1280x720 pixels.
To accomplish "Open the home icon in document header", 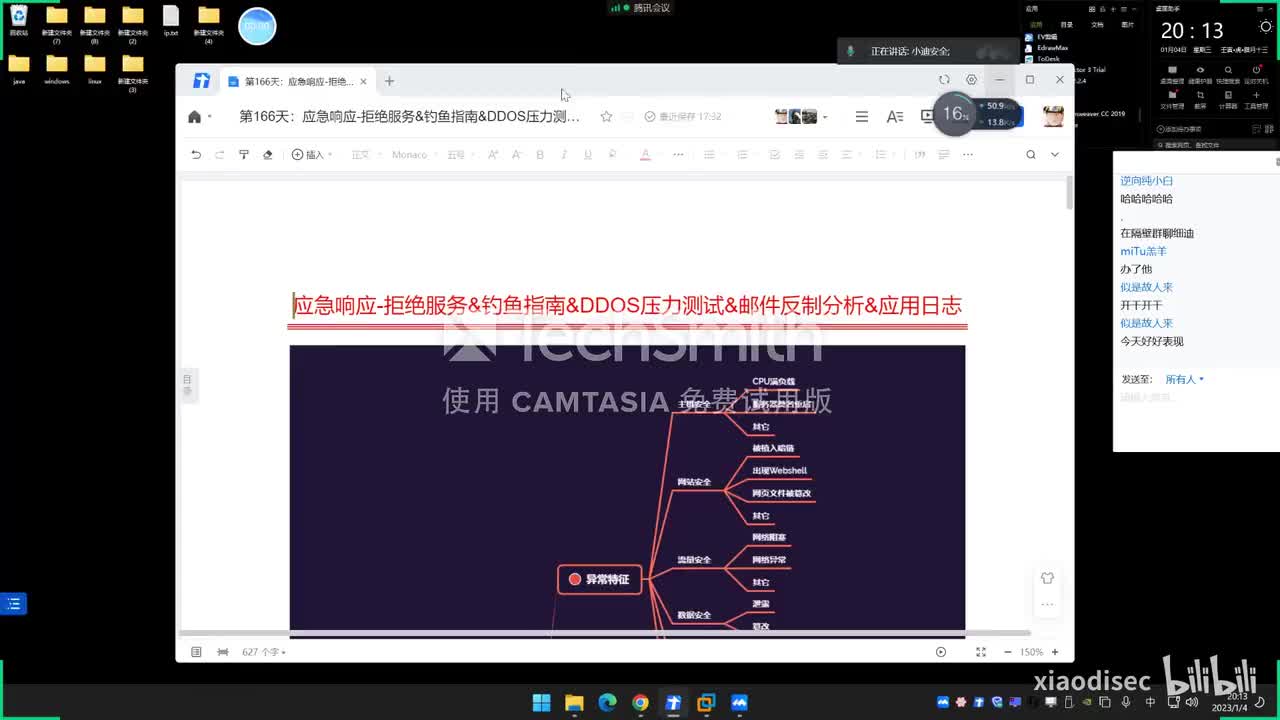I will pos(194,117).
